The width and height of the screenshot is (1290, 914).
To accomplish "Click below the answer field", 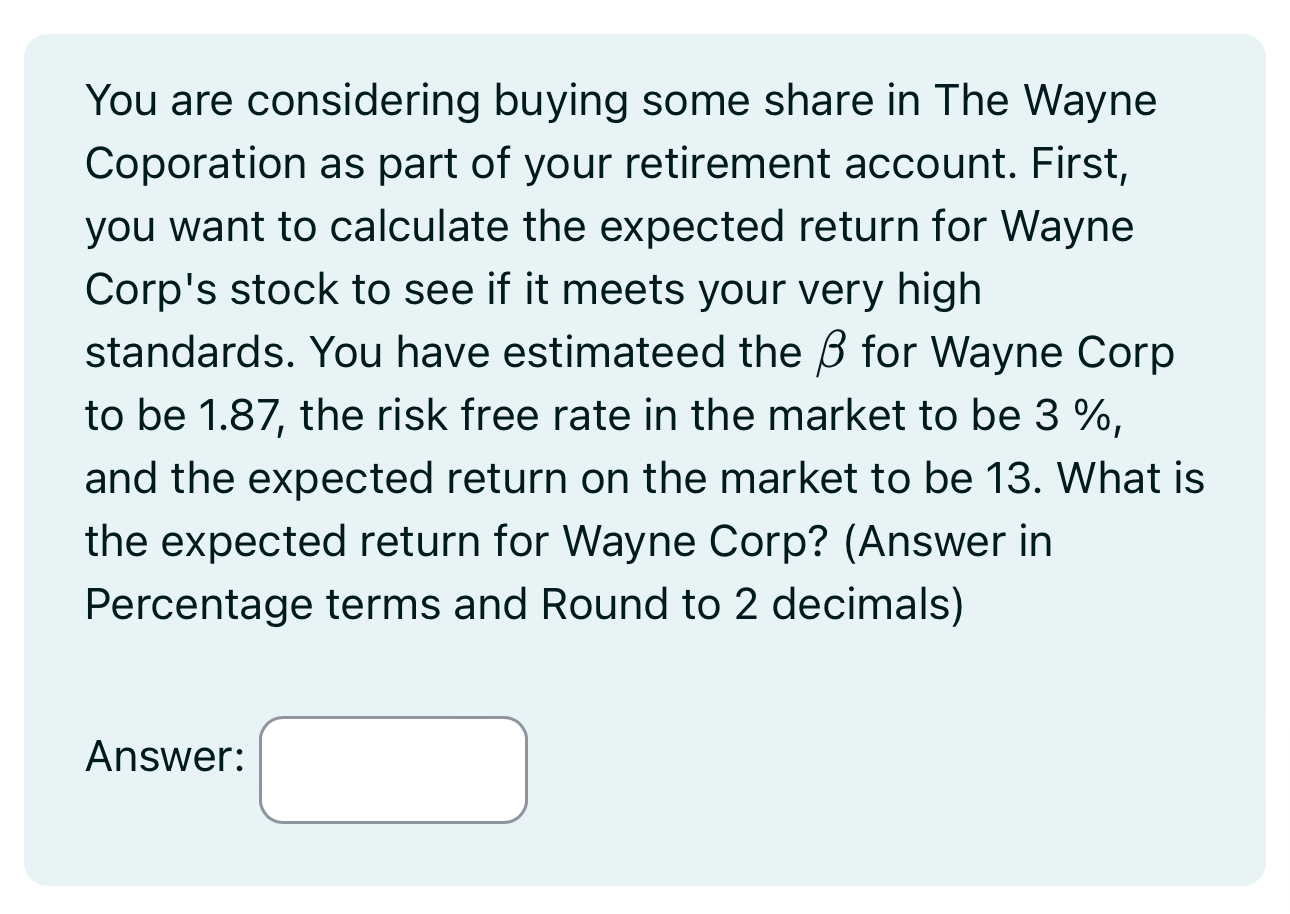I will (x=393, y=860).
